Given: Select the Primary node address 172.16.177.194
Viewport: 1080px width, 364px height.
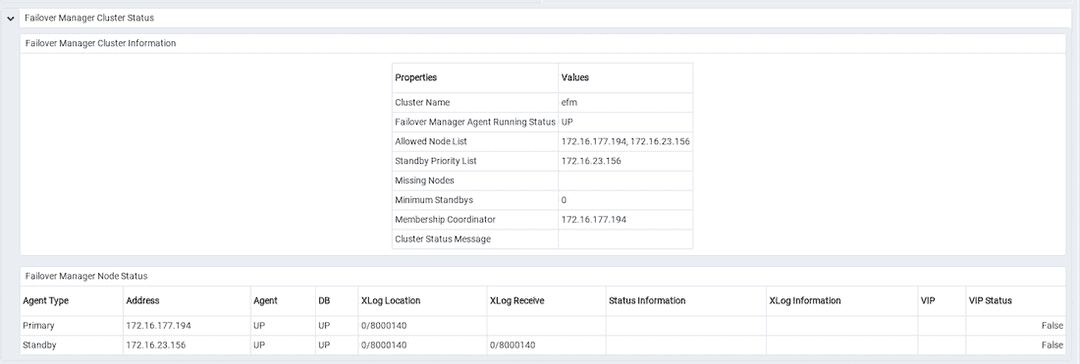Looking at the screenshot, I should pos(187,325).
